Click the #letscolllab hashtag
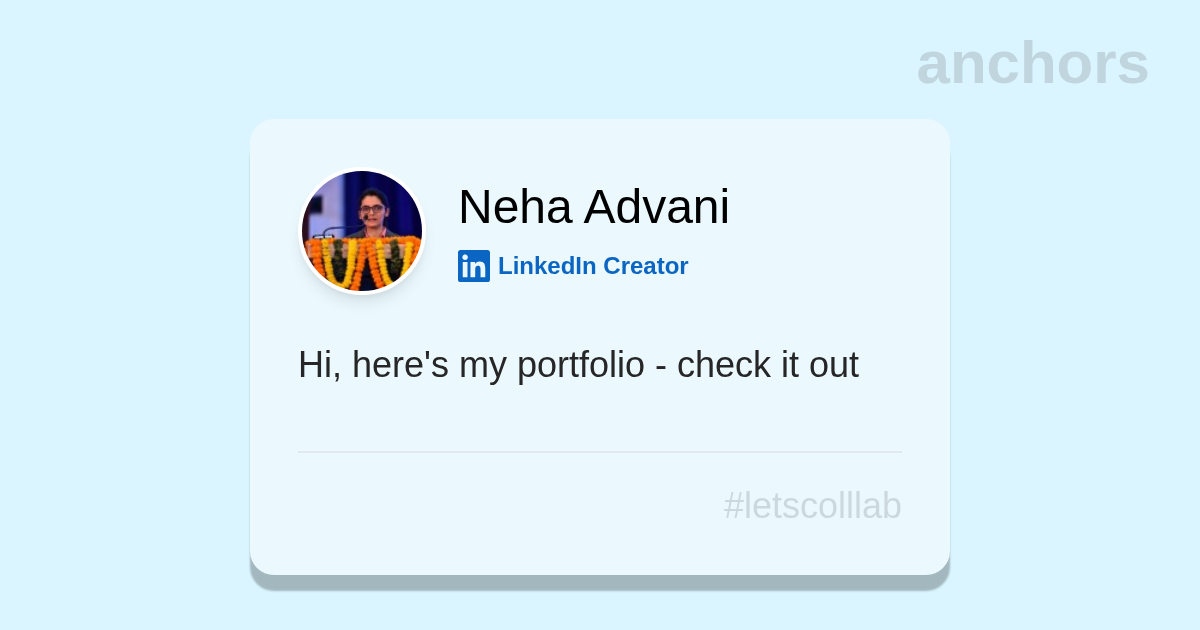Viewport: 1200px width, 630px height. [812, 506]
